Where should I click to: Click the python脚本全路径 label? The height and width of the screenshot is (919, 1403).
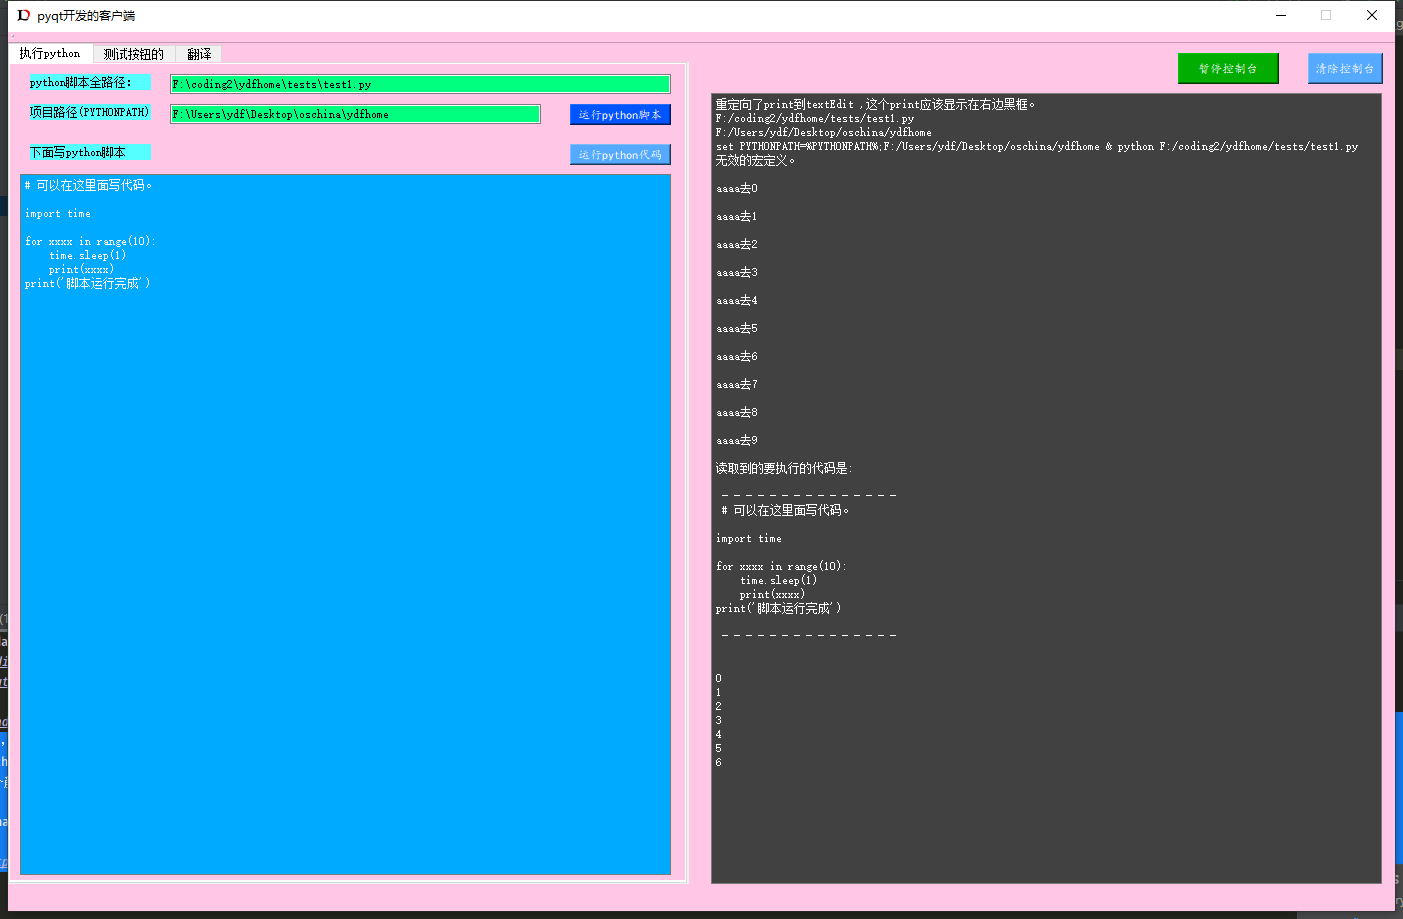pyautogui.click(x=90, y=82)
